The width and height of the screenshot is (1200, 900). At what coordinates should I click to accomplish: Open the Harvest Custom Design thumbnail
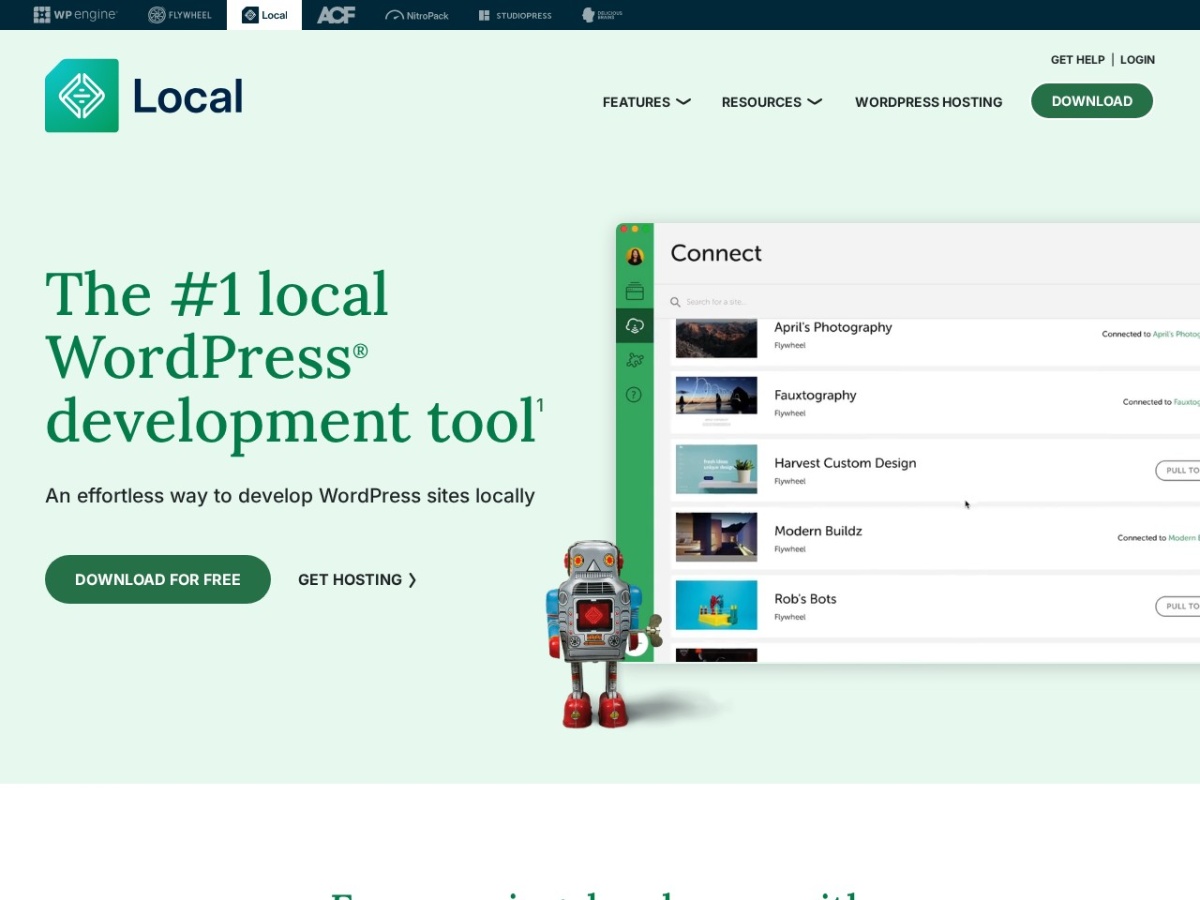716,469
